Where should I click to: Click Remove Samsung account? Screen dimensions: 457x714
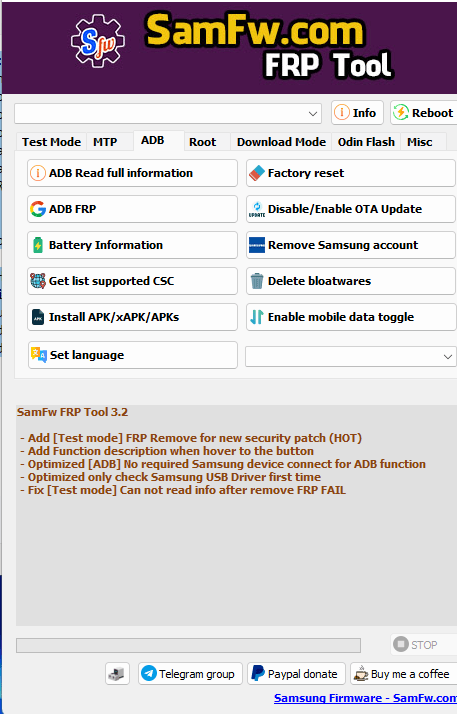(351, 245)
